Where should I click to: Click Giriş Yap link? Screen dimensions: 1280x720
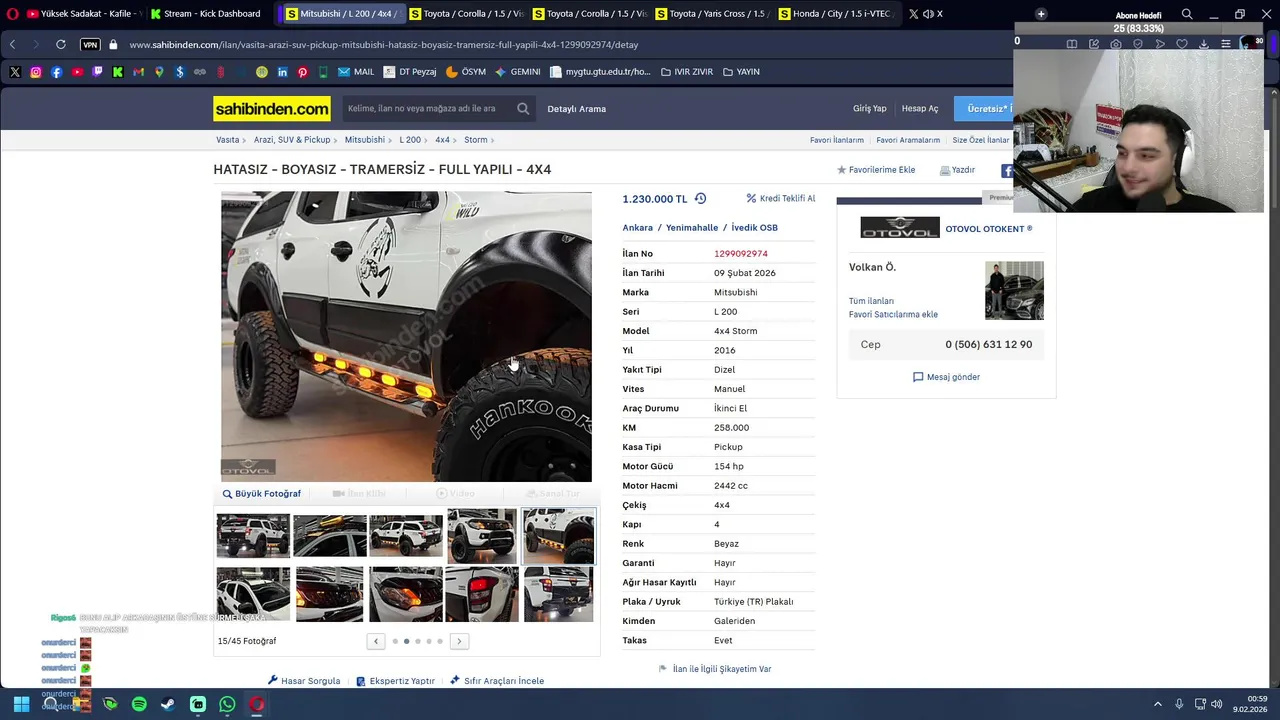869,109
